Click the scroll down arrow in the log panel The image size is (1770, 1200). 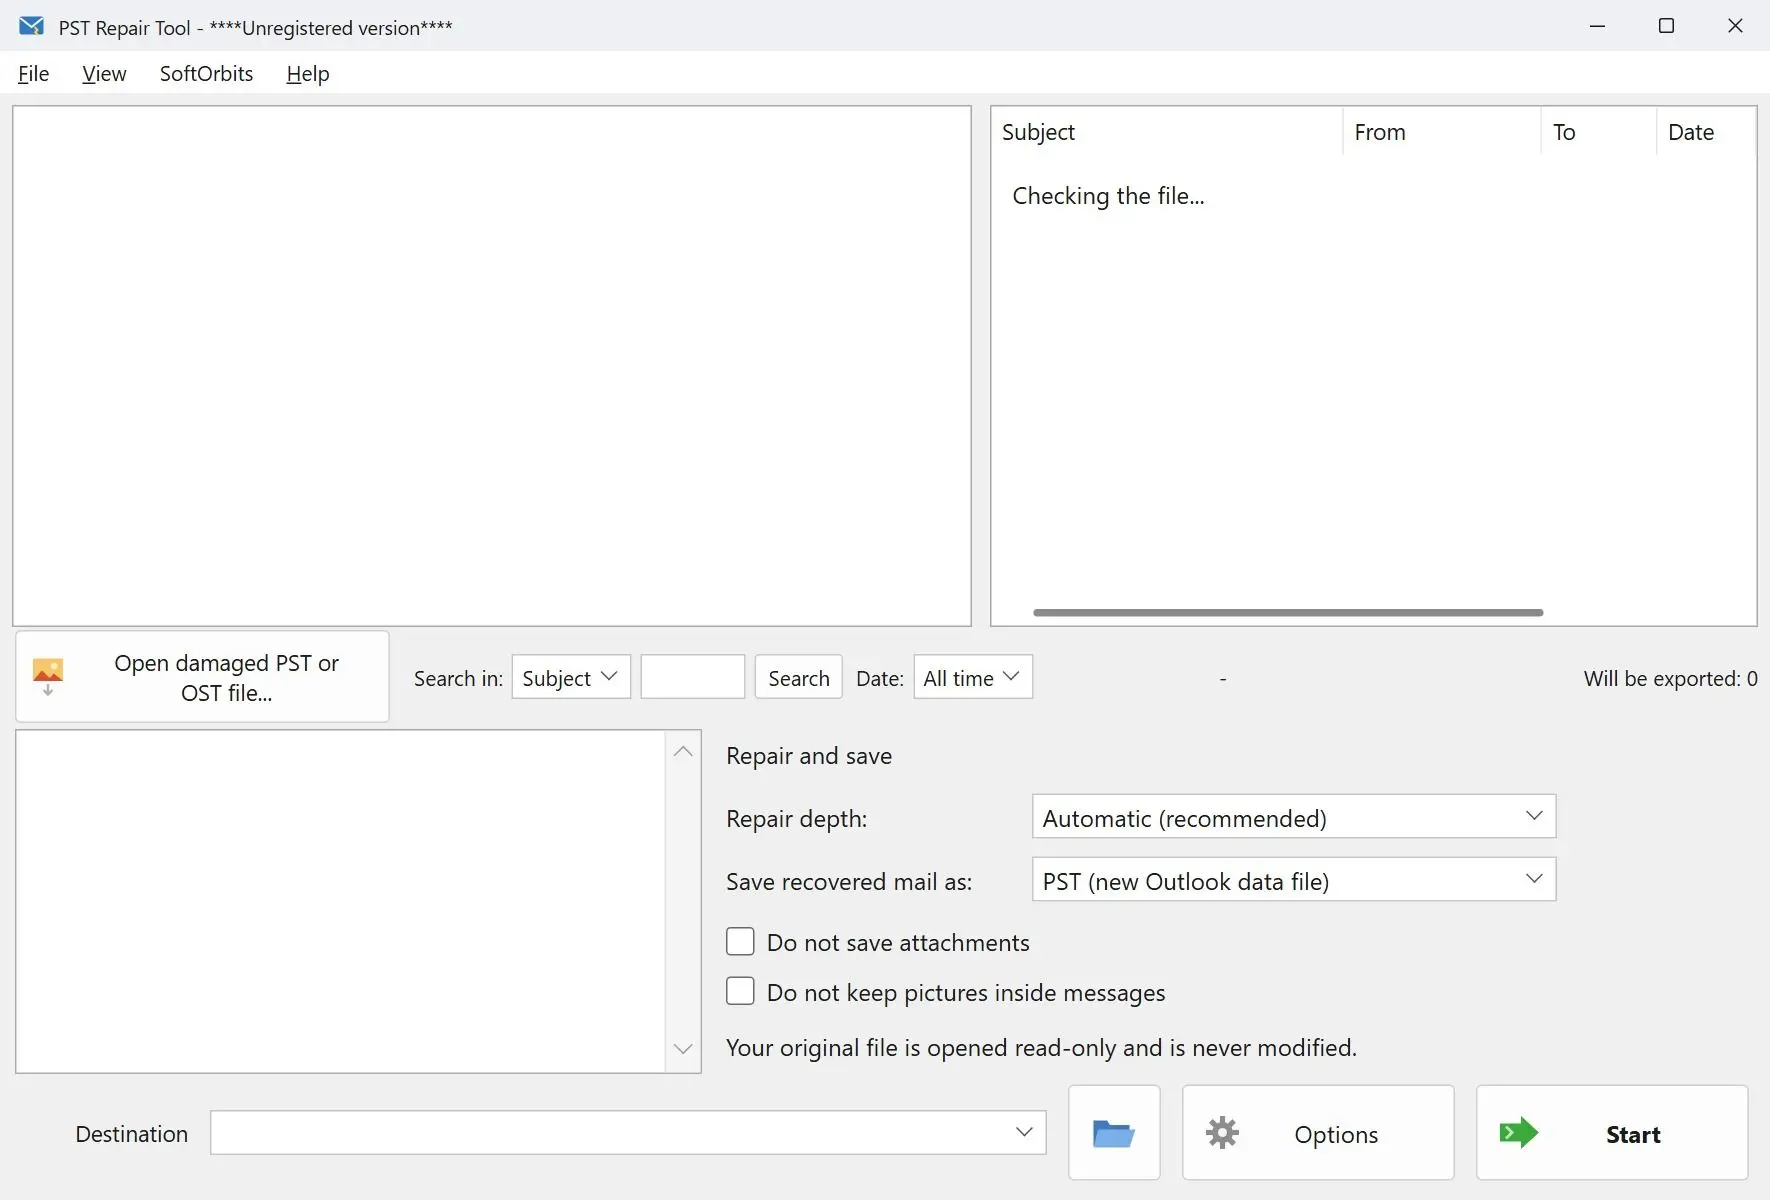(683, 1049)
